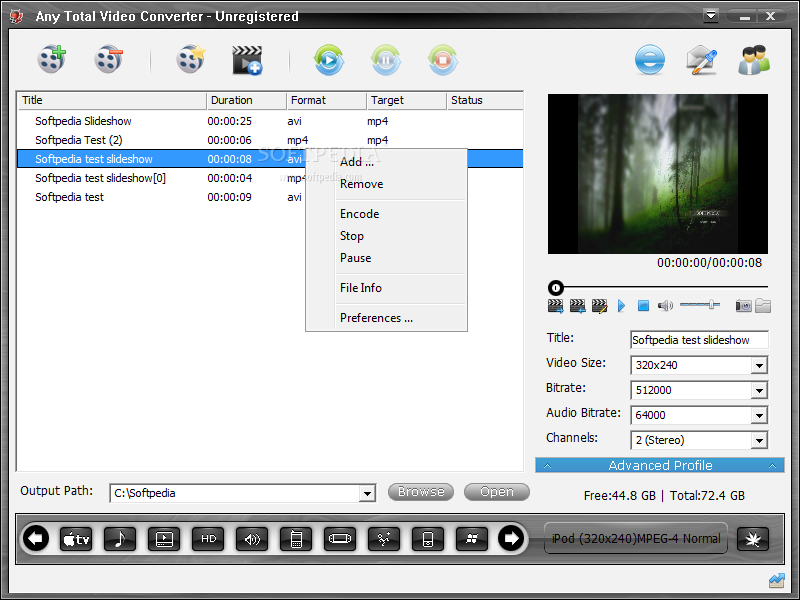Click the Title input field
Viewport: 800px width, 600px height.
pos(699,340)
